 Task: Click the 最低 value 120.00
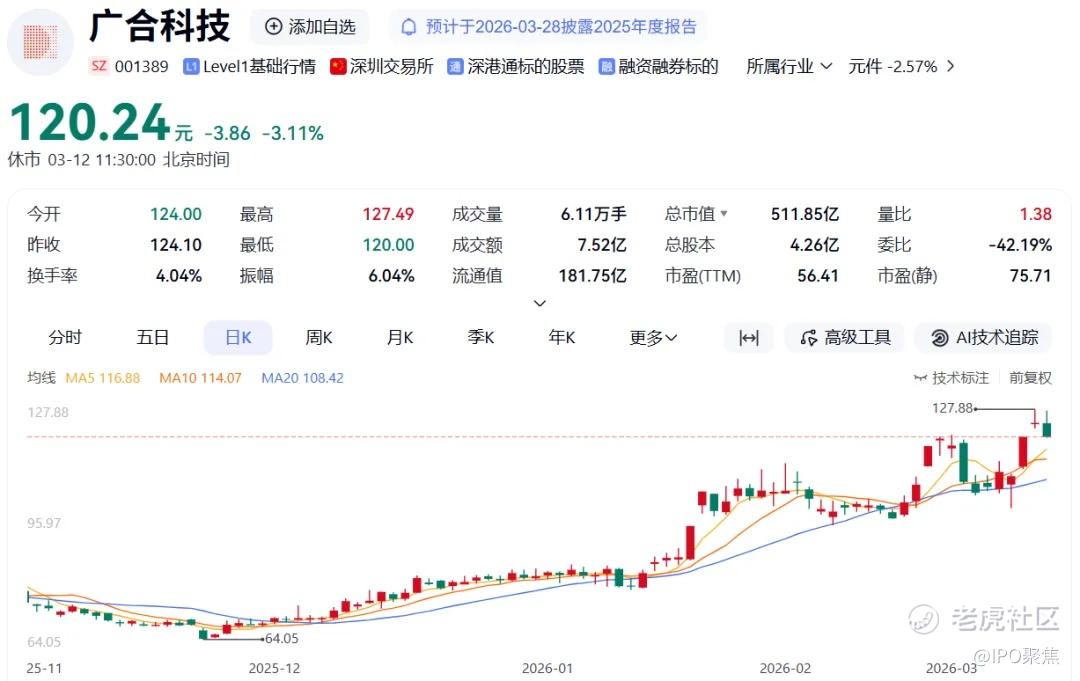tap(388, 244)
